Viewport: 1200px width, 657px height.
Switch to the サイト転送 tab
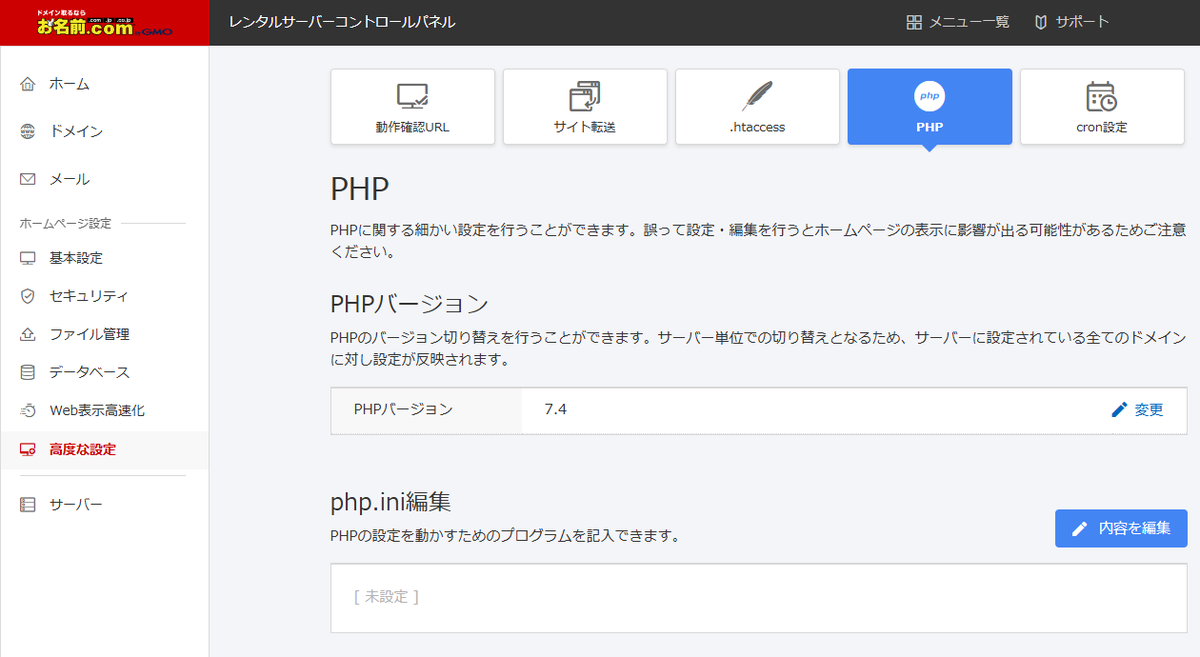coord(585,107)
